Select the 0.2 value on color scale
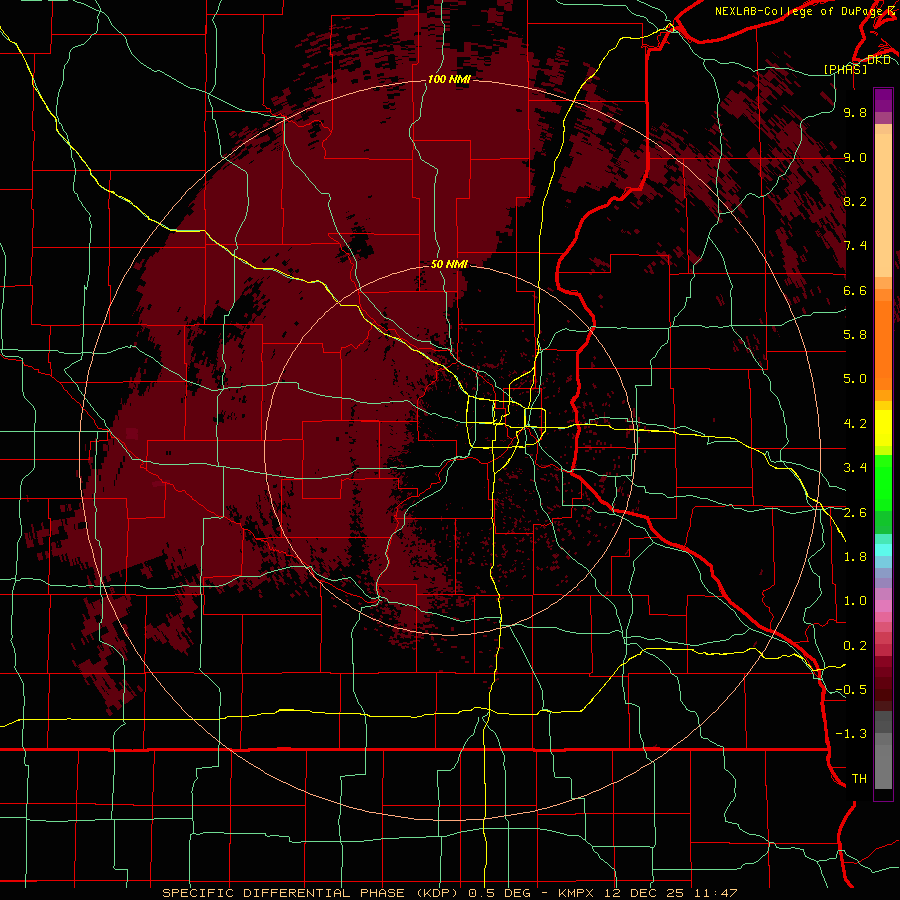 [x=855, y=646]
